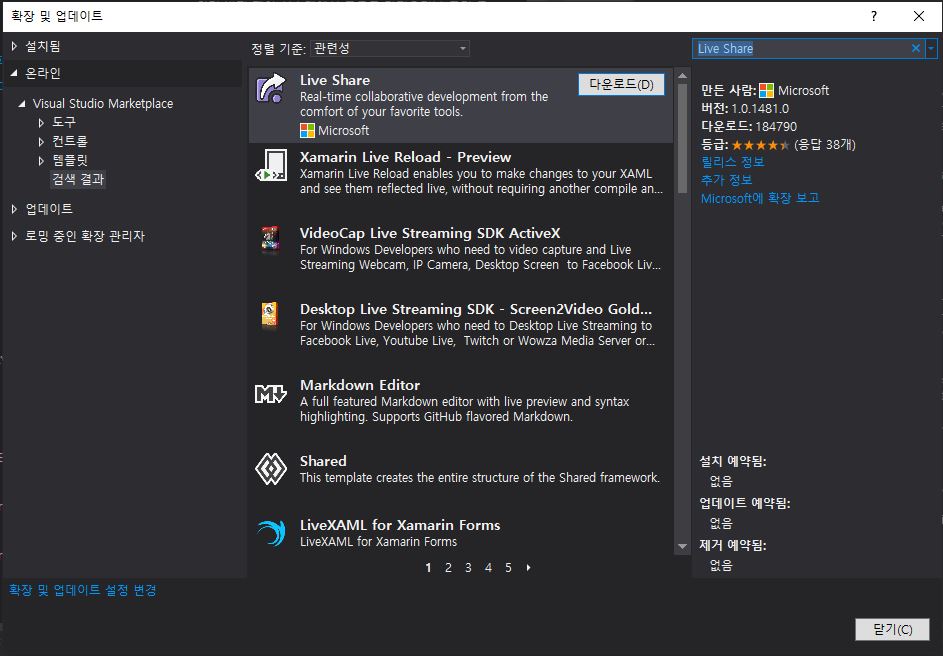The width and height of the screenshot is (943, 656).
Task: Select VideoCap Live Streaming SDK ActiveX title
Action: coord(430,233)
